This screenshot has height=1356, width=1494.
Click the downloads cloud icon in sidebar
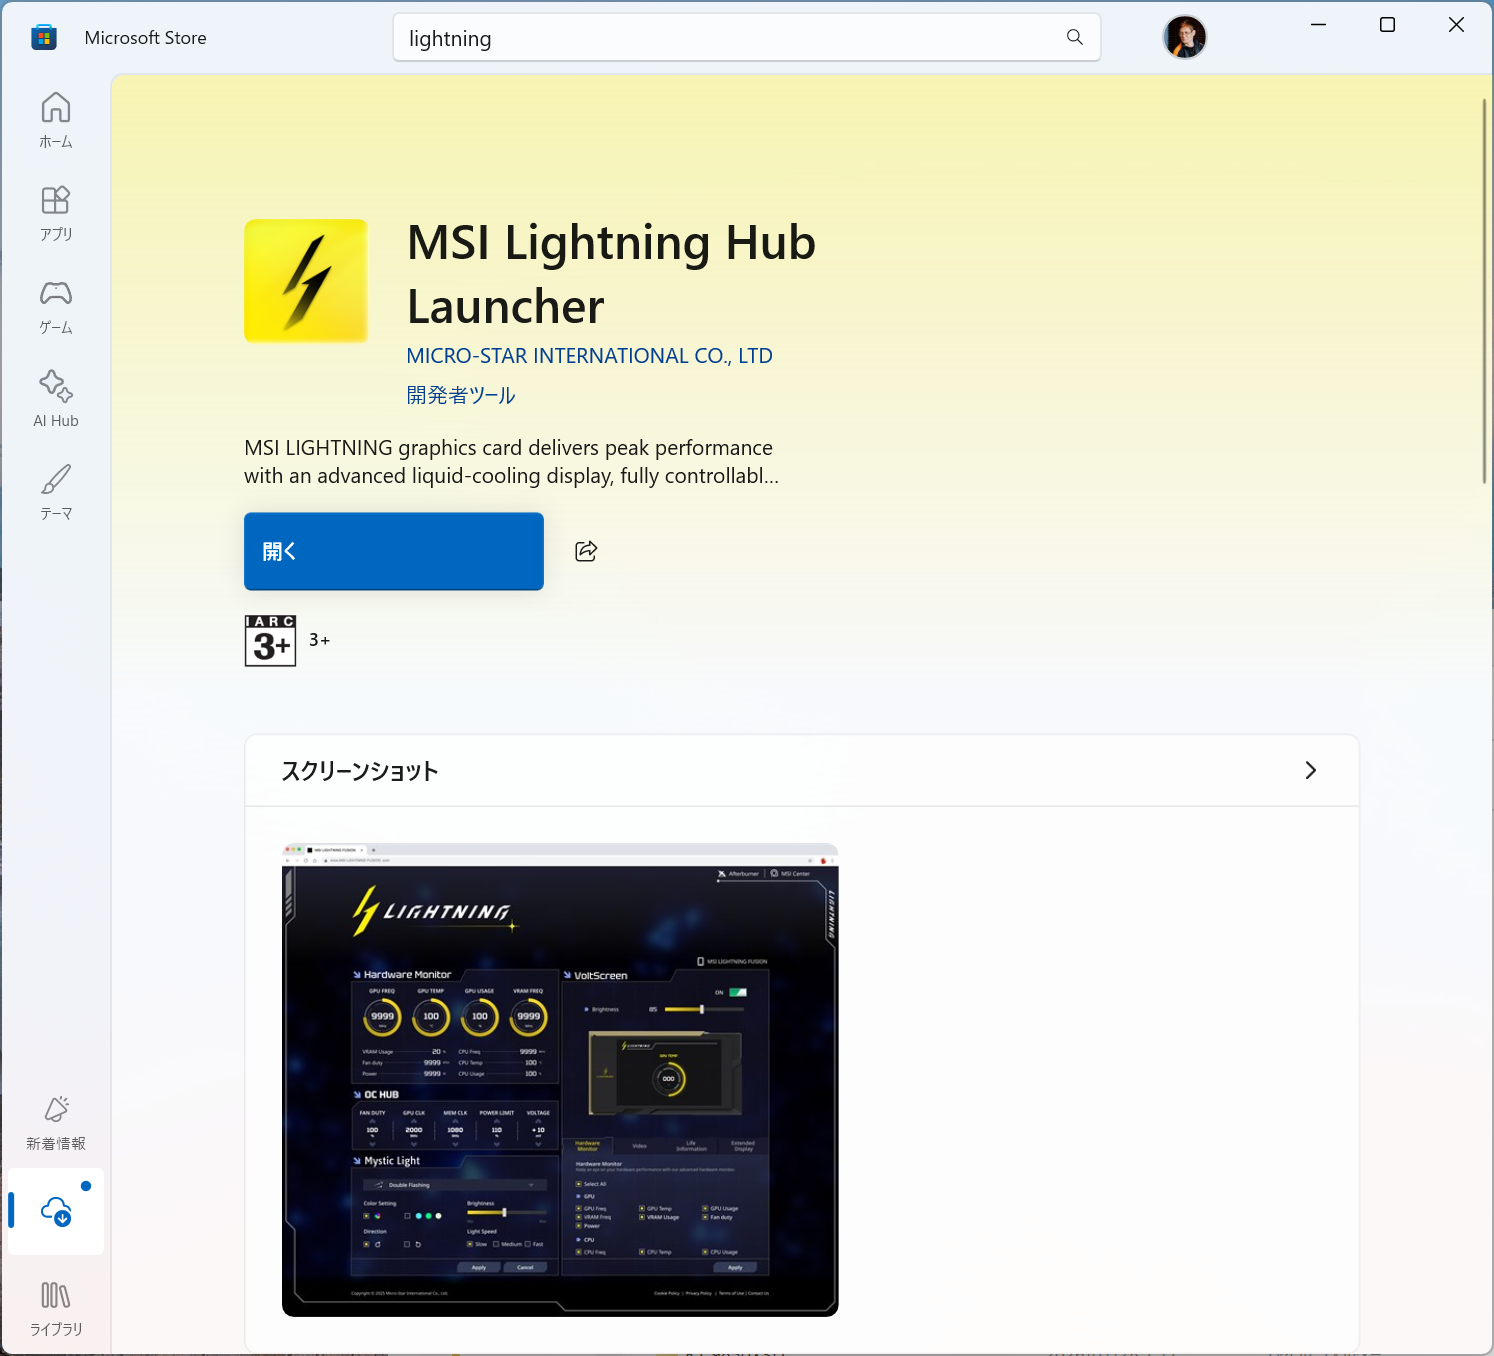coord(55,1212)
